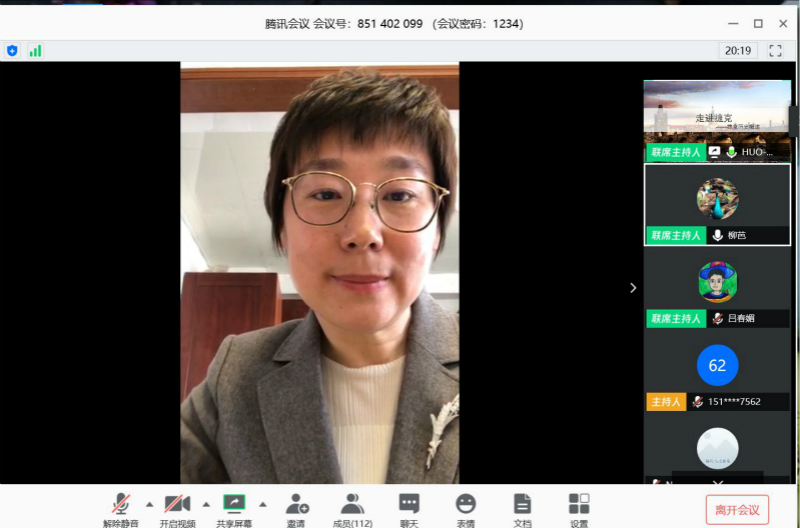Viewport: 800px width, 528px height.
Task: Click the 20:19 meeting timer
Action: click(x=738, y=50)
